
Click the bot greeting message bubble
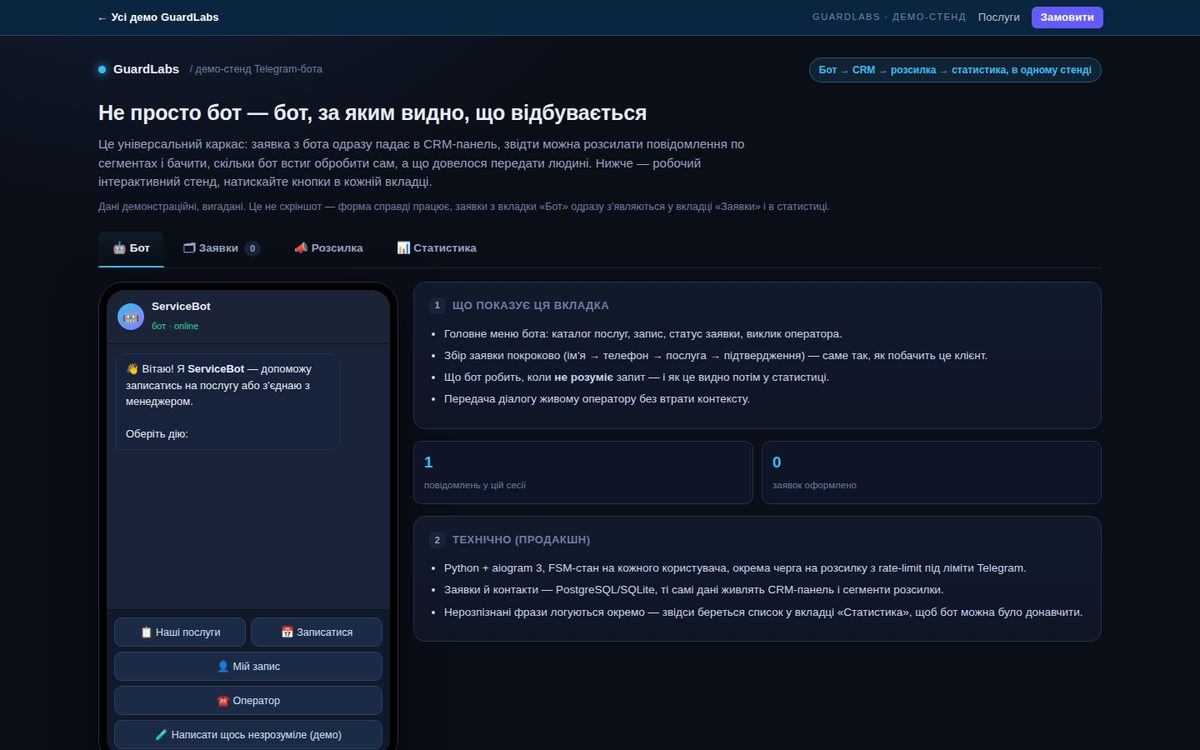tap(228, 401)
